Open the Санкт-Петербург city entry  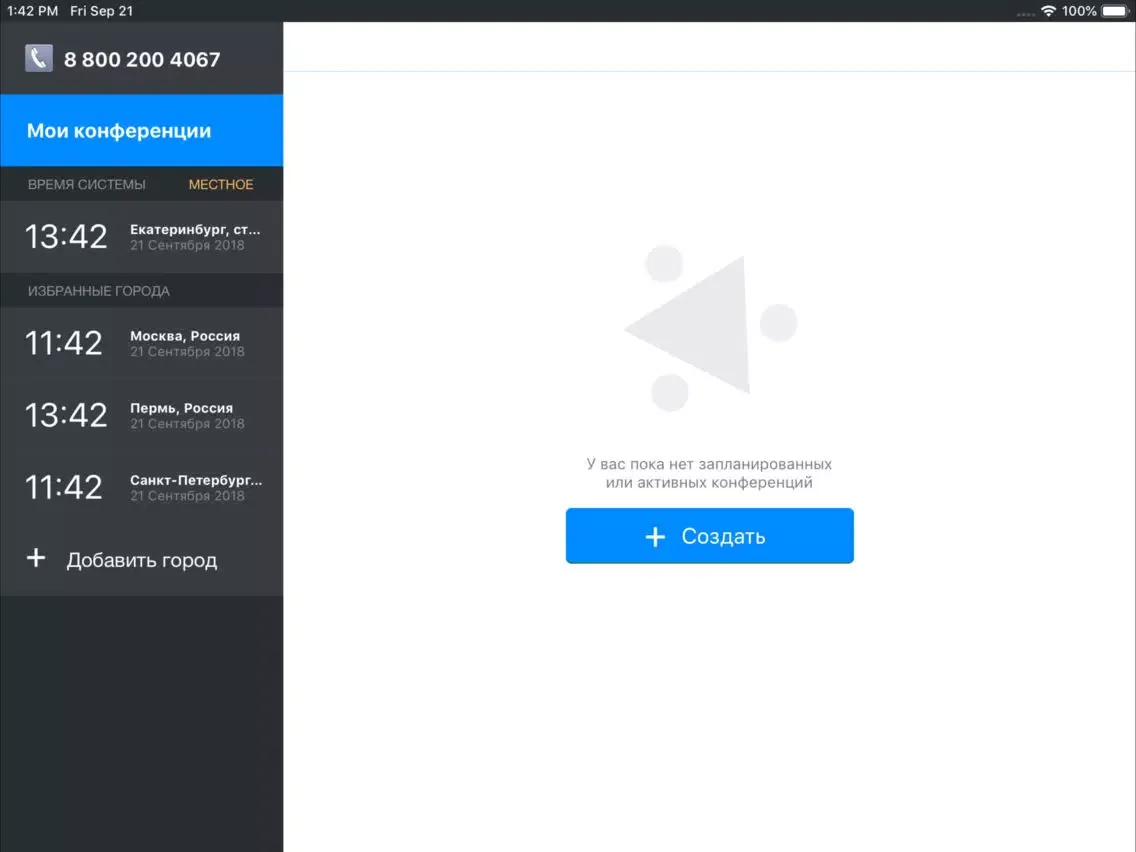pyautogui.click(x=141, y=487)
